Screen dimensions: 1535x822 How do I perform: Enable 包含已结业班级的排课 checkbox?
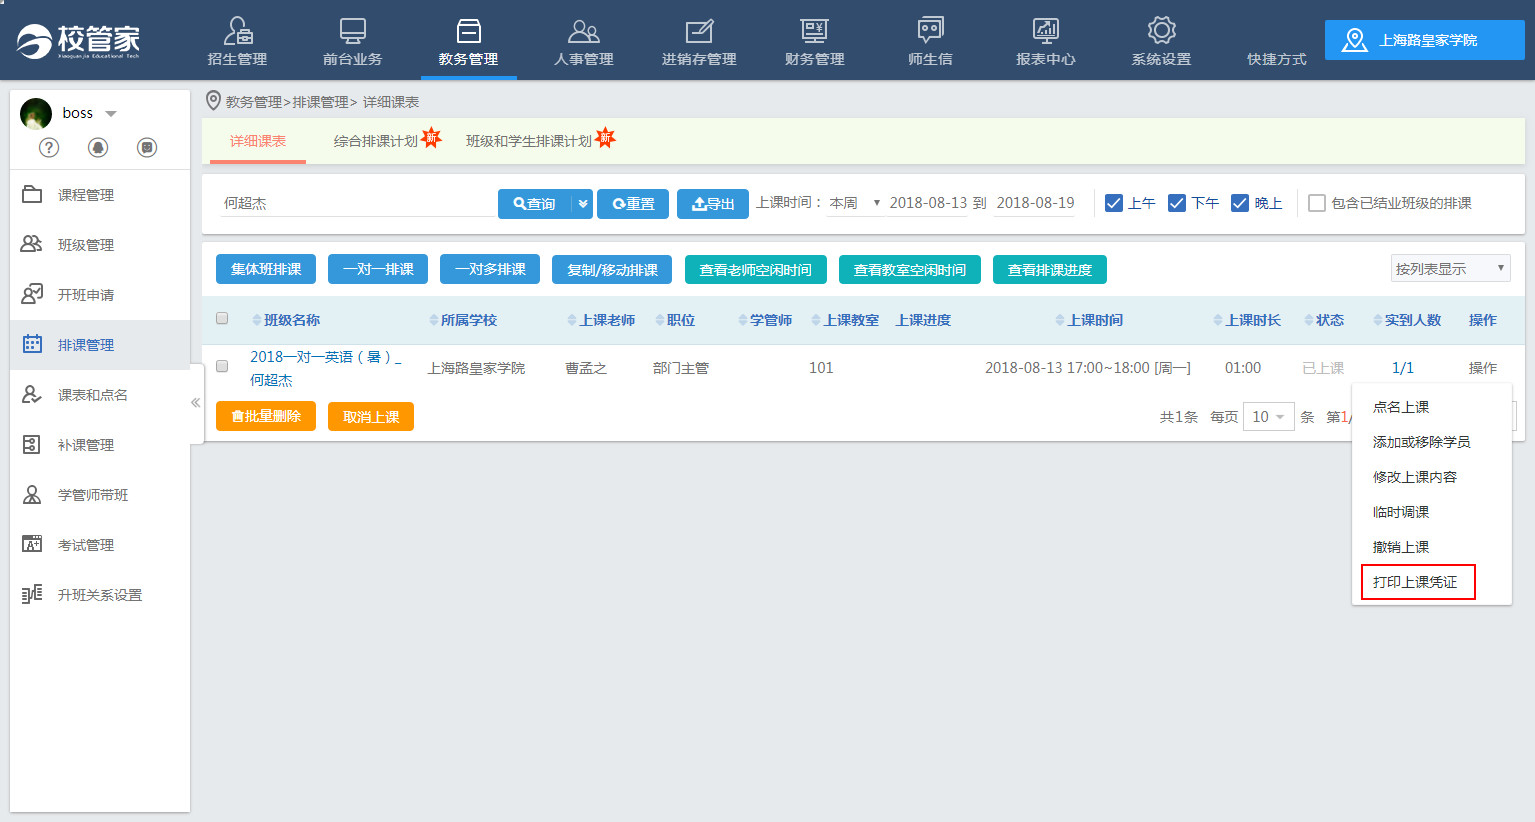pyautogui.click(x=1317, y=203)
